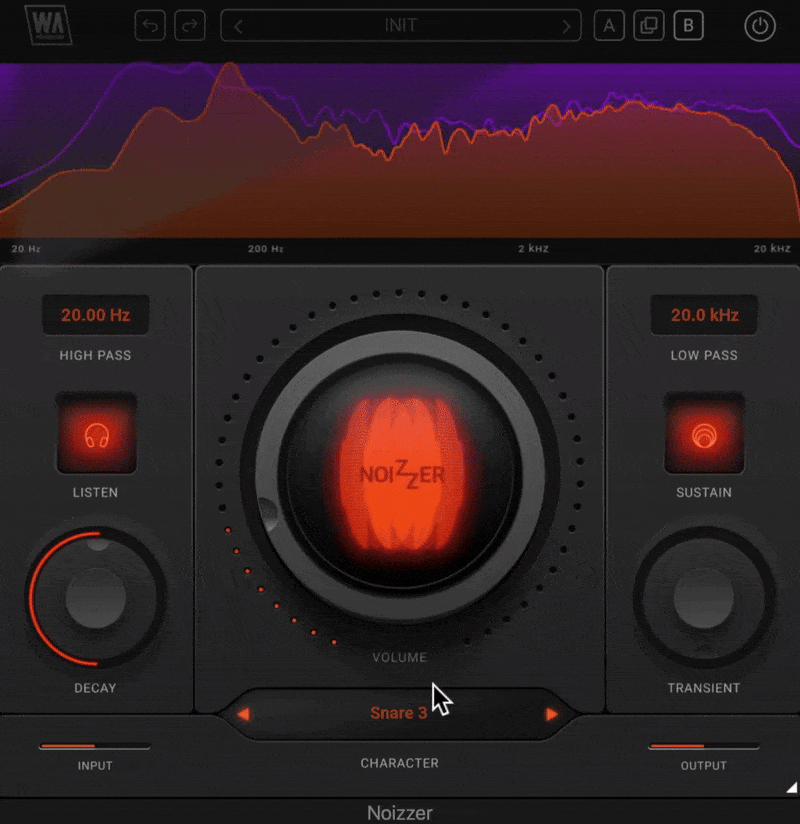Select the next character sound
800x824 pixels.
pyautogui.click(x=551, y=714)
